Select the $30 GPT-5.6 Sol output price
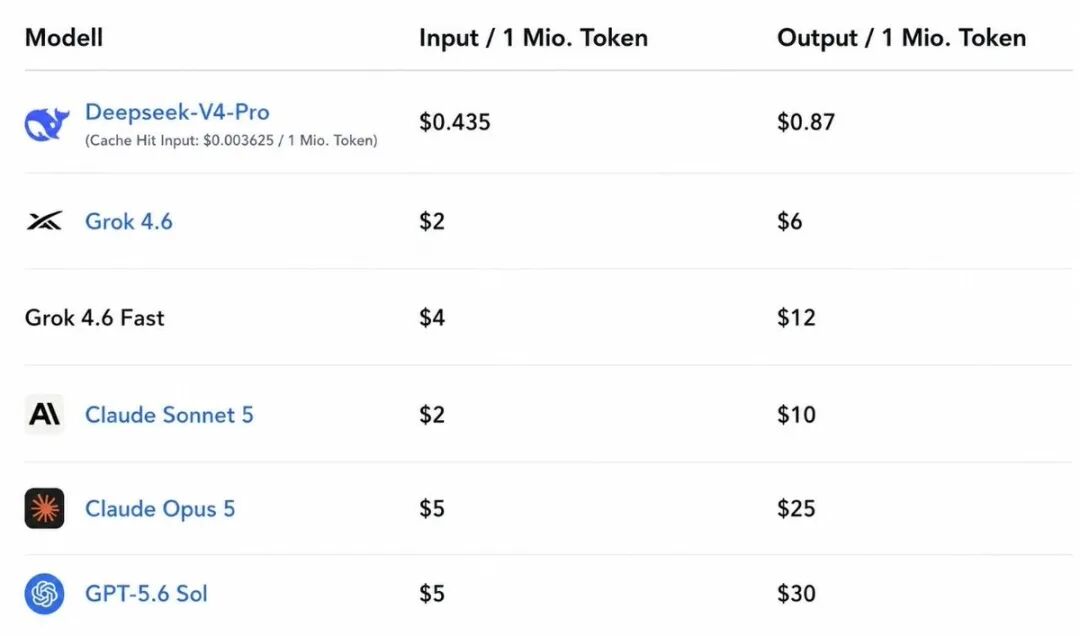 [796, 593]
